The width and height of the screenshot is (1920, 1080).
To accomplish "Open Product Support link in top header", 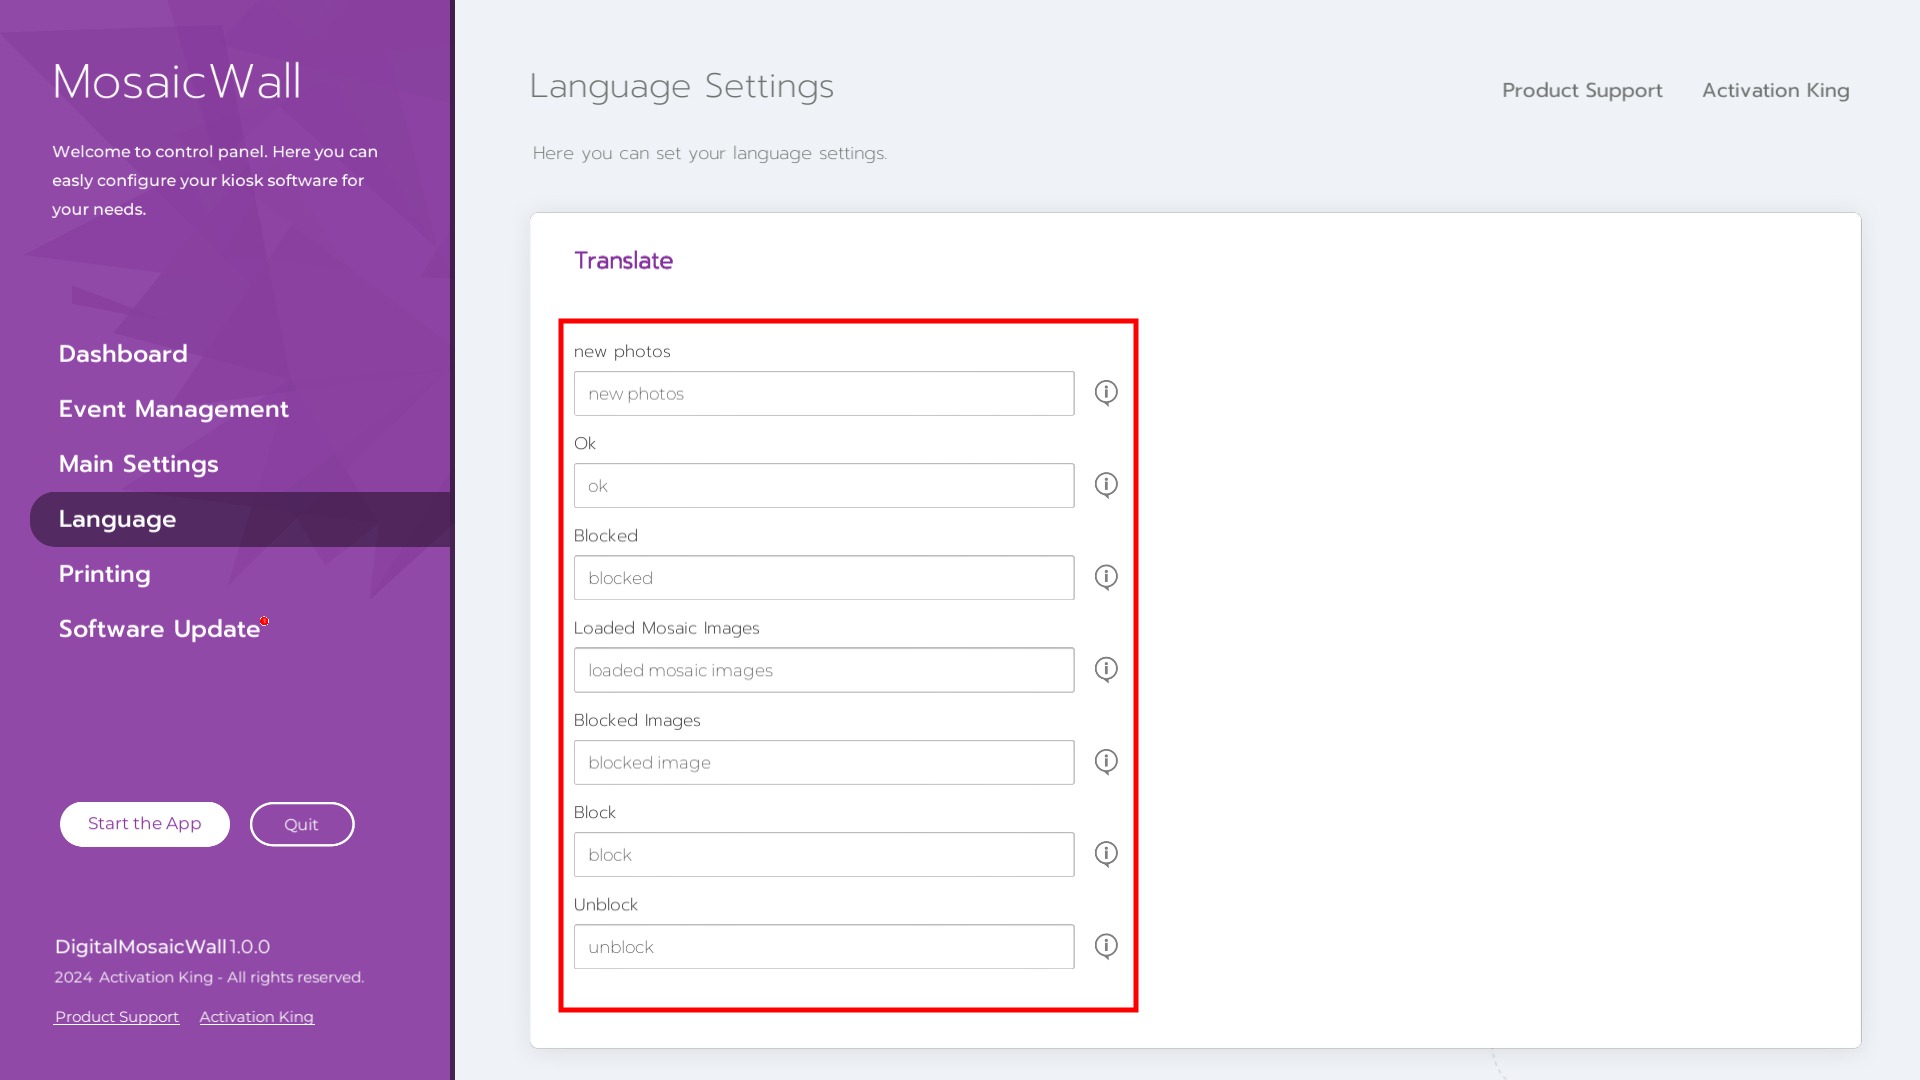I will 1581,90.
